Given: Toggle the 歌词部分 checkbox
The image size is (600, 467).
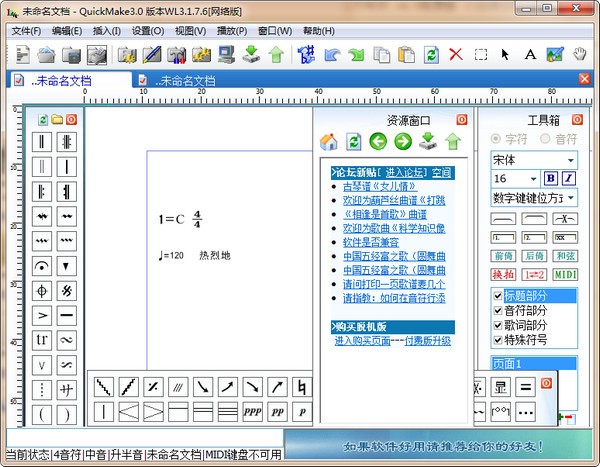Looking at the screenshot, I should pyautogui.click(x=498, y=325).
